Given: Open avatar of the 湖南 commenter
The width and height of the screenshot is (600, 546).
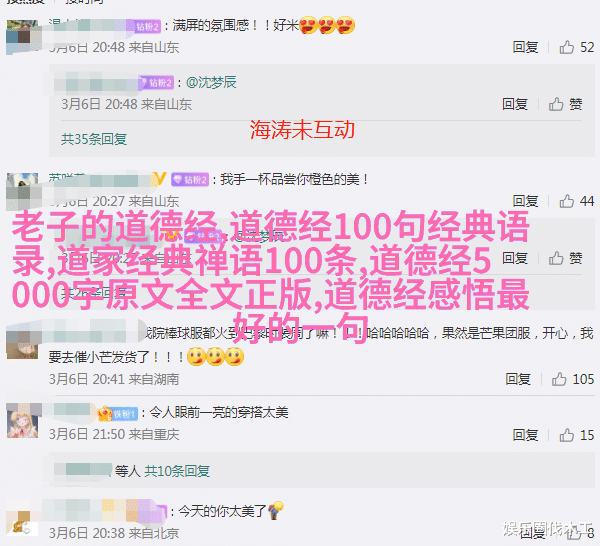Looking at the screenshot, I should (23, 341).
